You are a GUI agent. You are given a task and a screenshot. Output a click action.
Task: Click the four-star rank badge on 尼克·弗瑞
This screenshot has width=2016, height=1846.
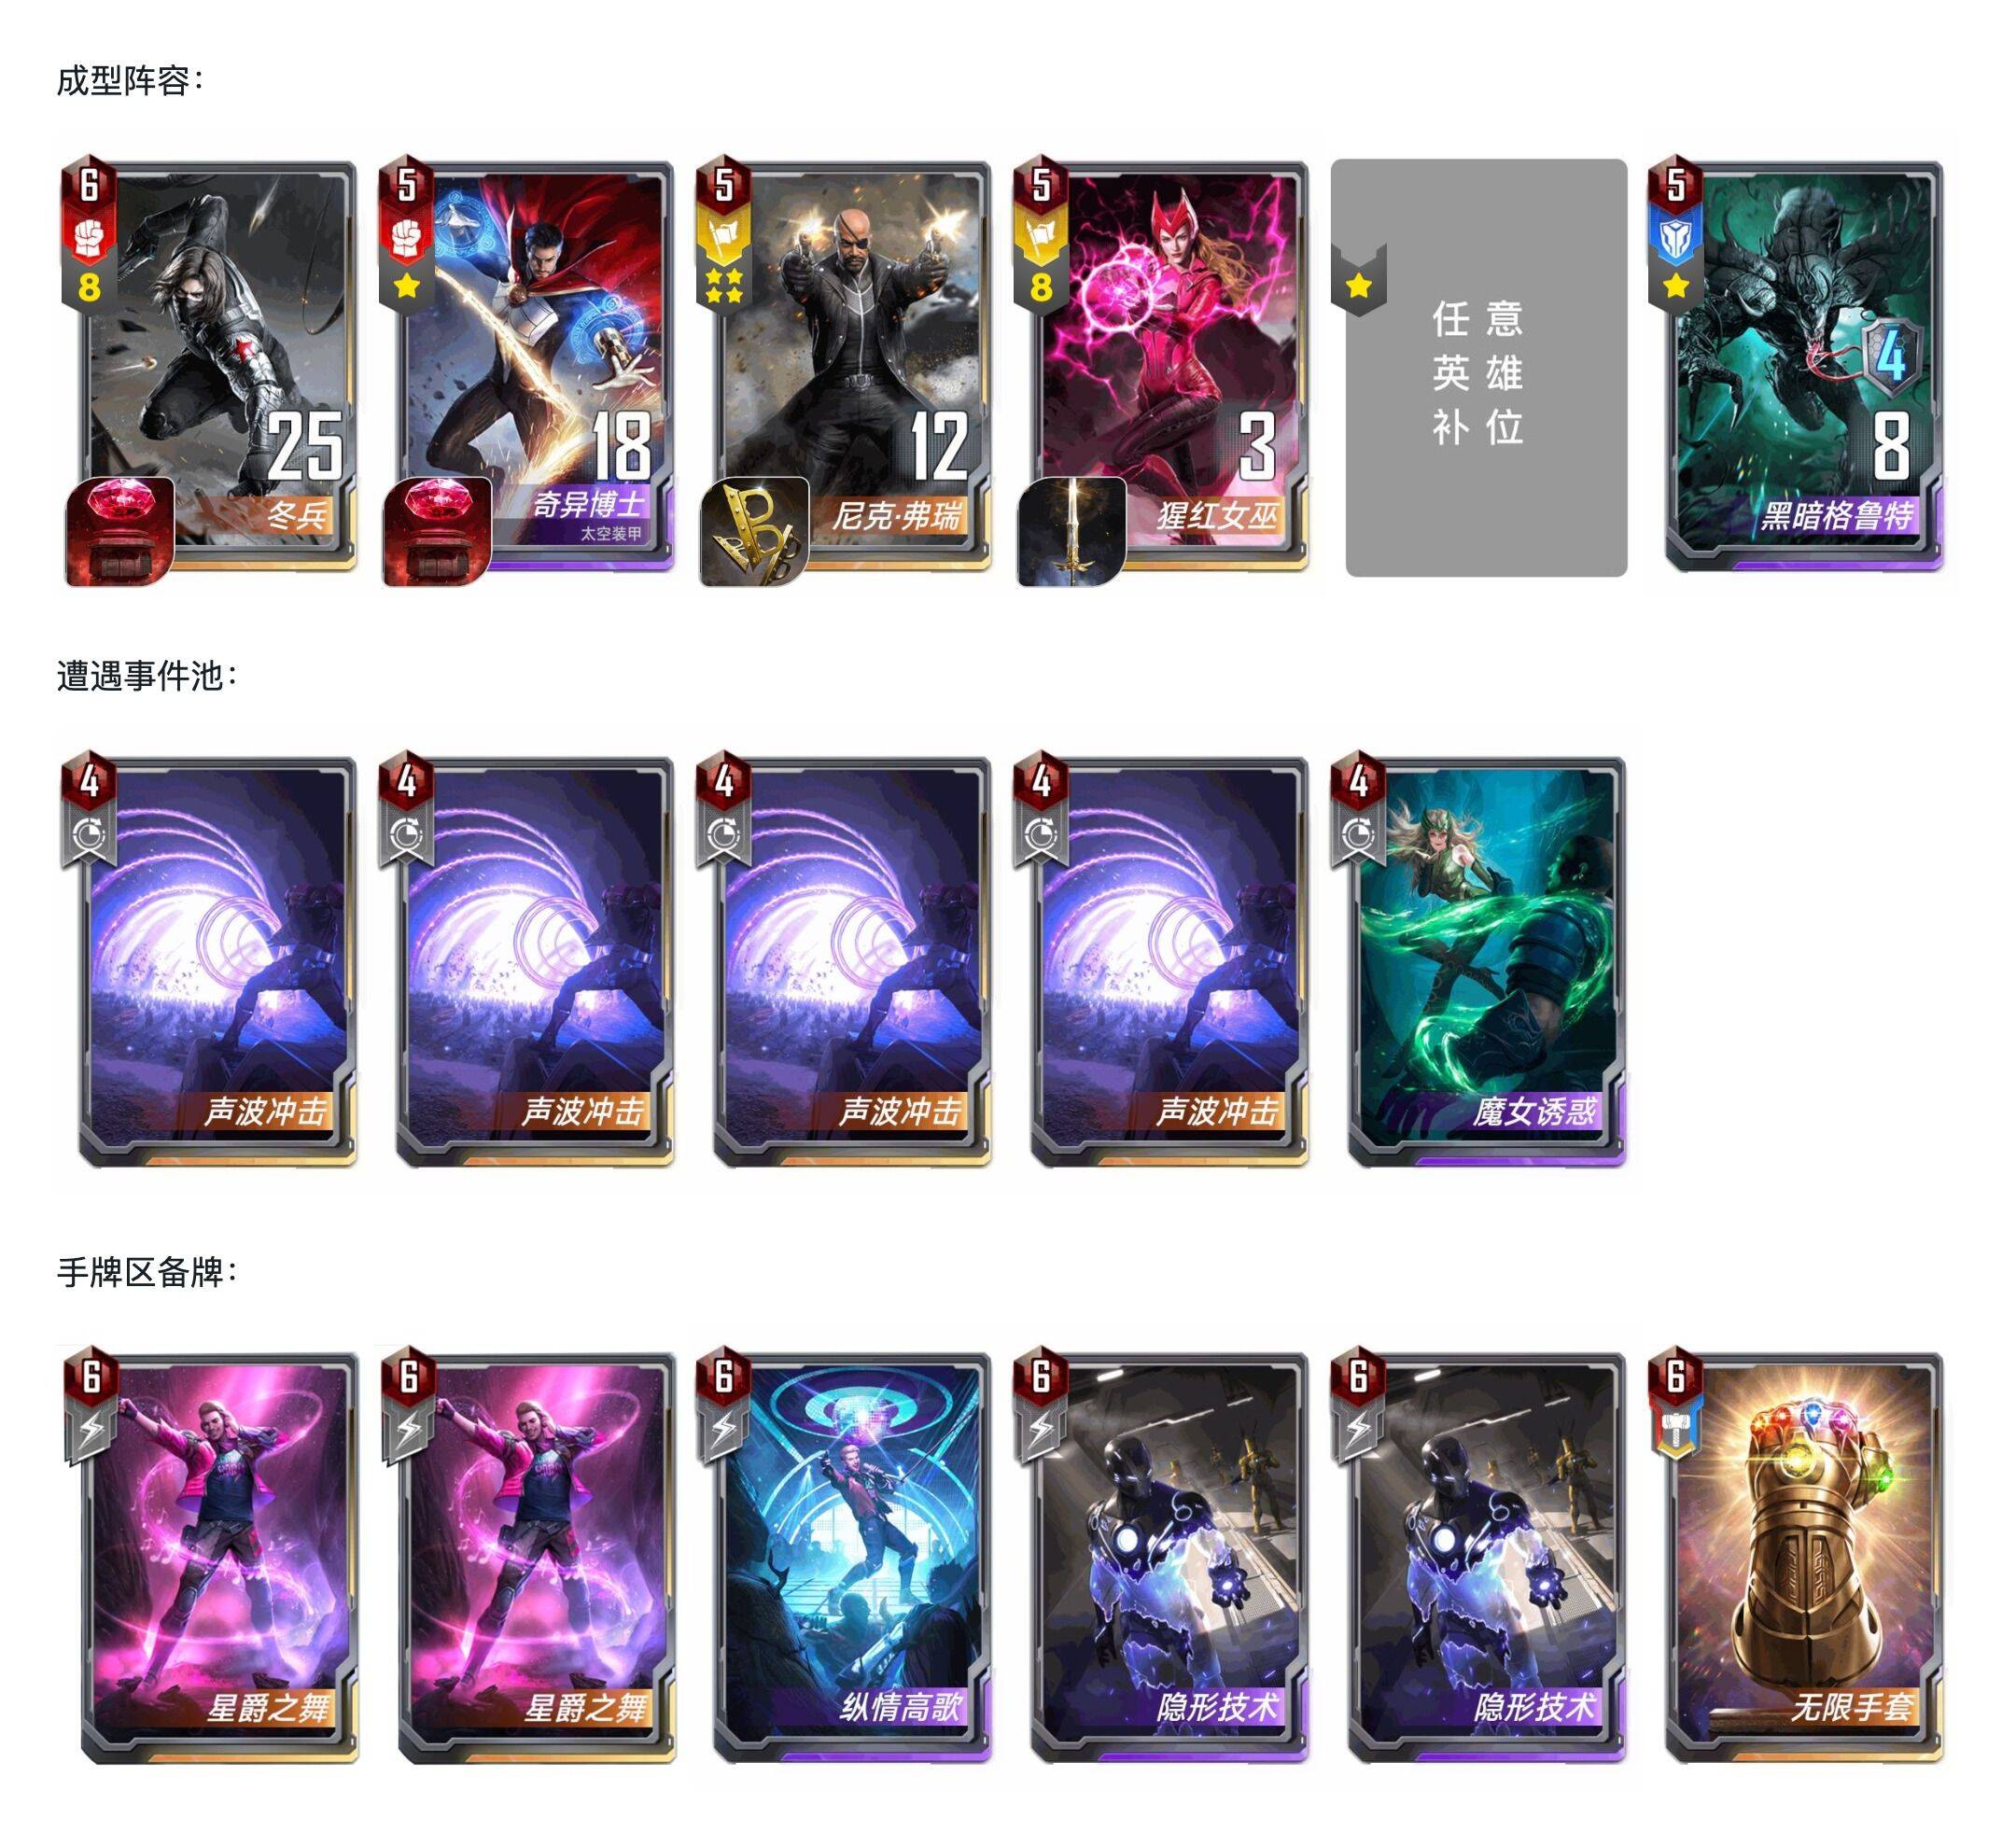[x=724, y=284]
